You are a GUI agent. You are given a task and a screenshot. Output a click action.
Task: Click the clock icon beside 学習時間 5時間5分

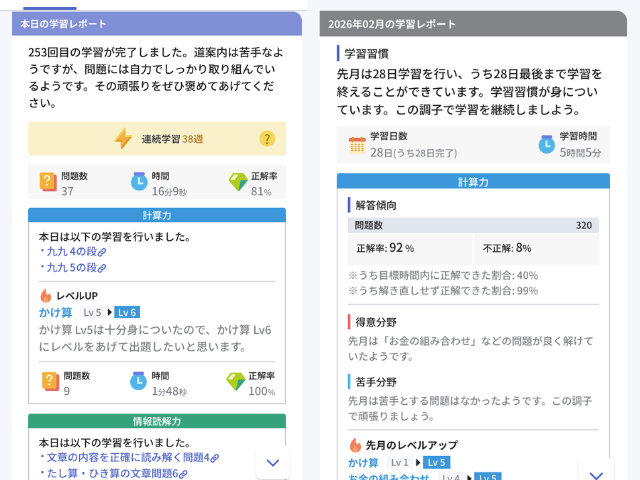point(546,144)
